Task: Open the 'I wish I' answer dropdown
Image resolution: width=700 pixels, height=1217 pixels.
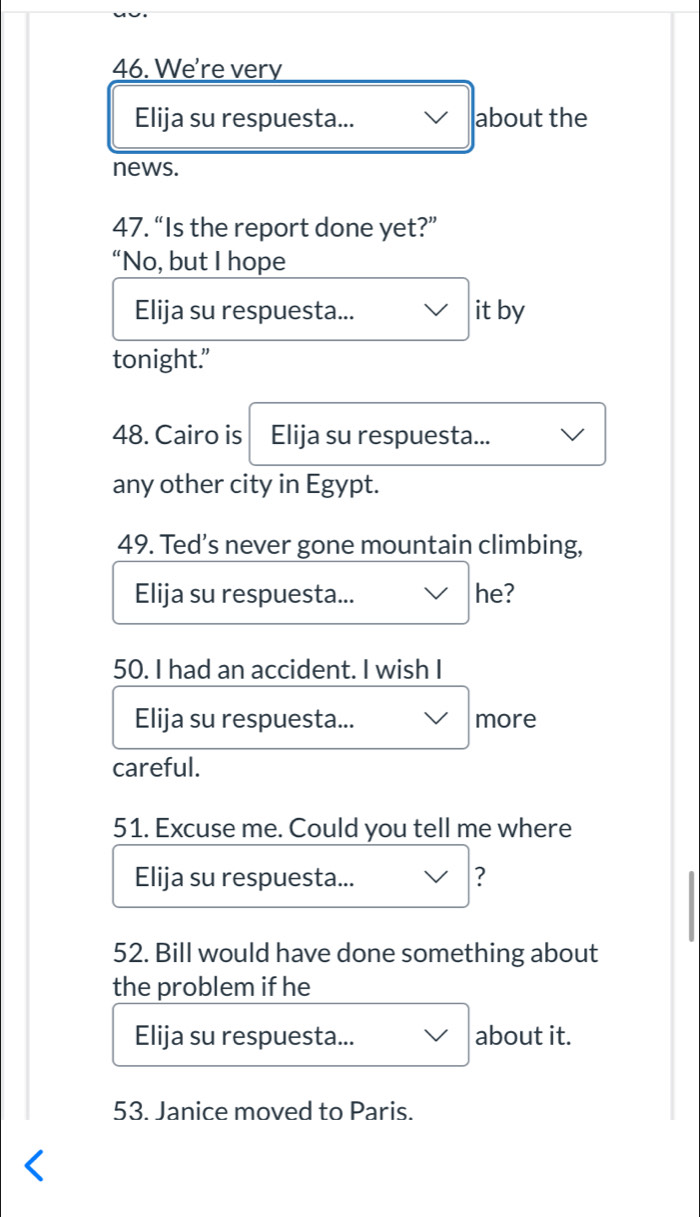Action: (x=290, y=718)
